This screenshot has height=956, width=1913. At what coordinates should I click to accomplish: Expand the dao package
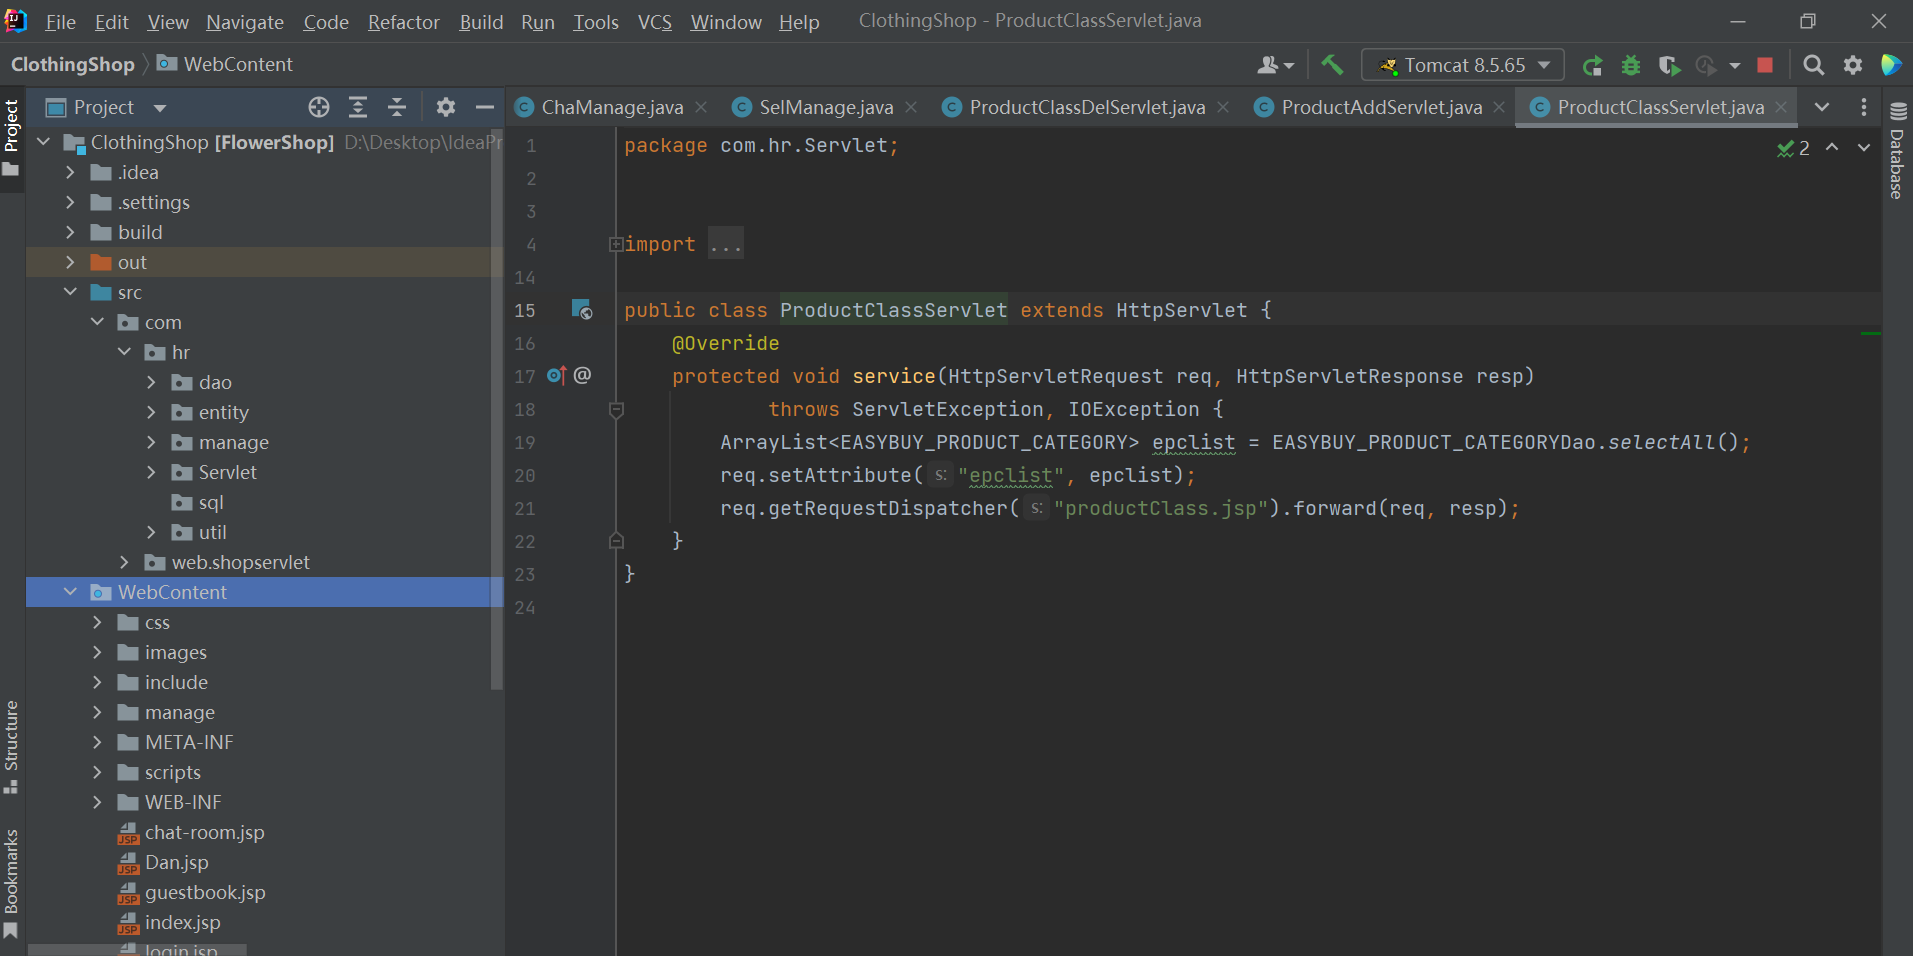click(151, 382)
